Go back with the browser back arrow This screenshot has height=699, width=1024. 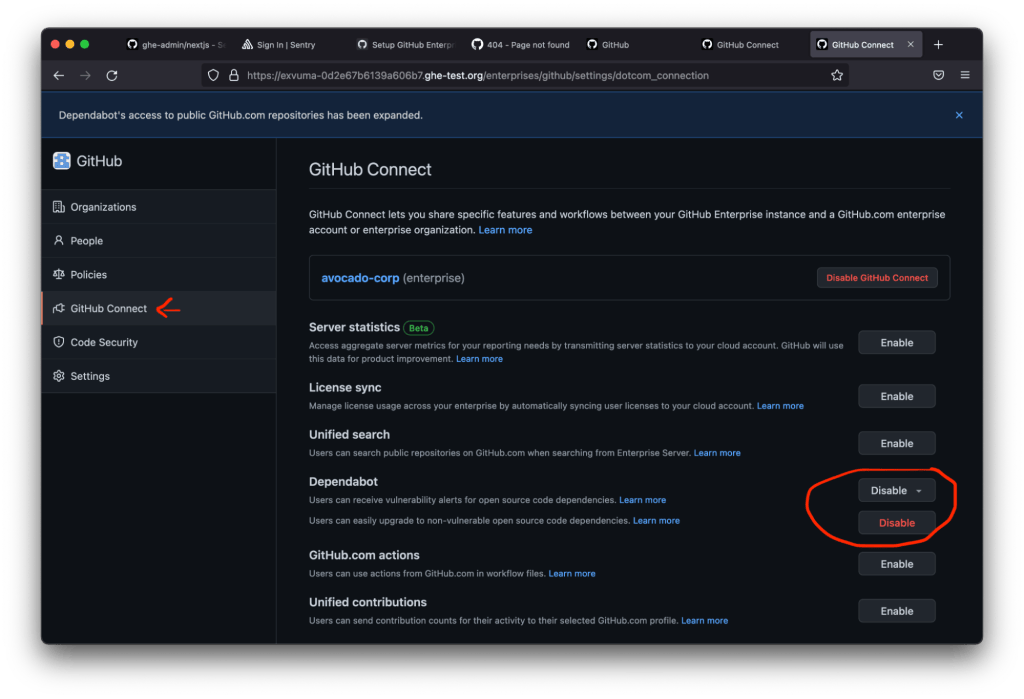coord(59,76)
